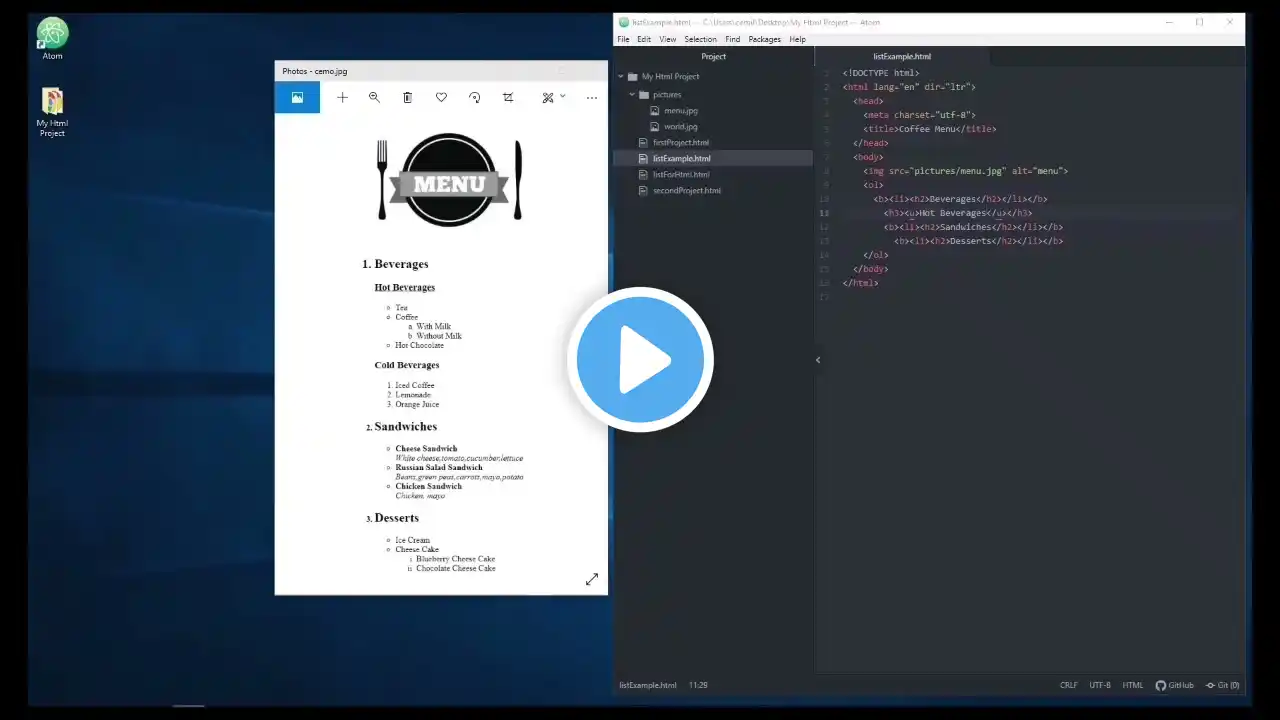
Task: Change the HTML grammar in status bar
Action: tap(1133, 685)
